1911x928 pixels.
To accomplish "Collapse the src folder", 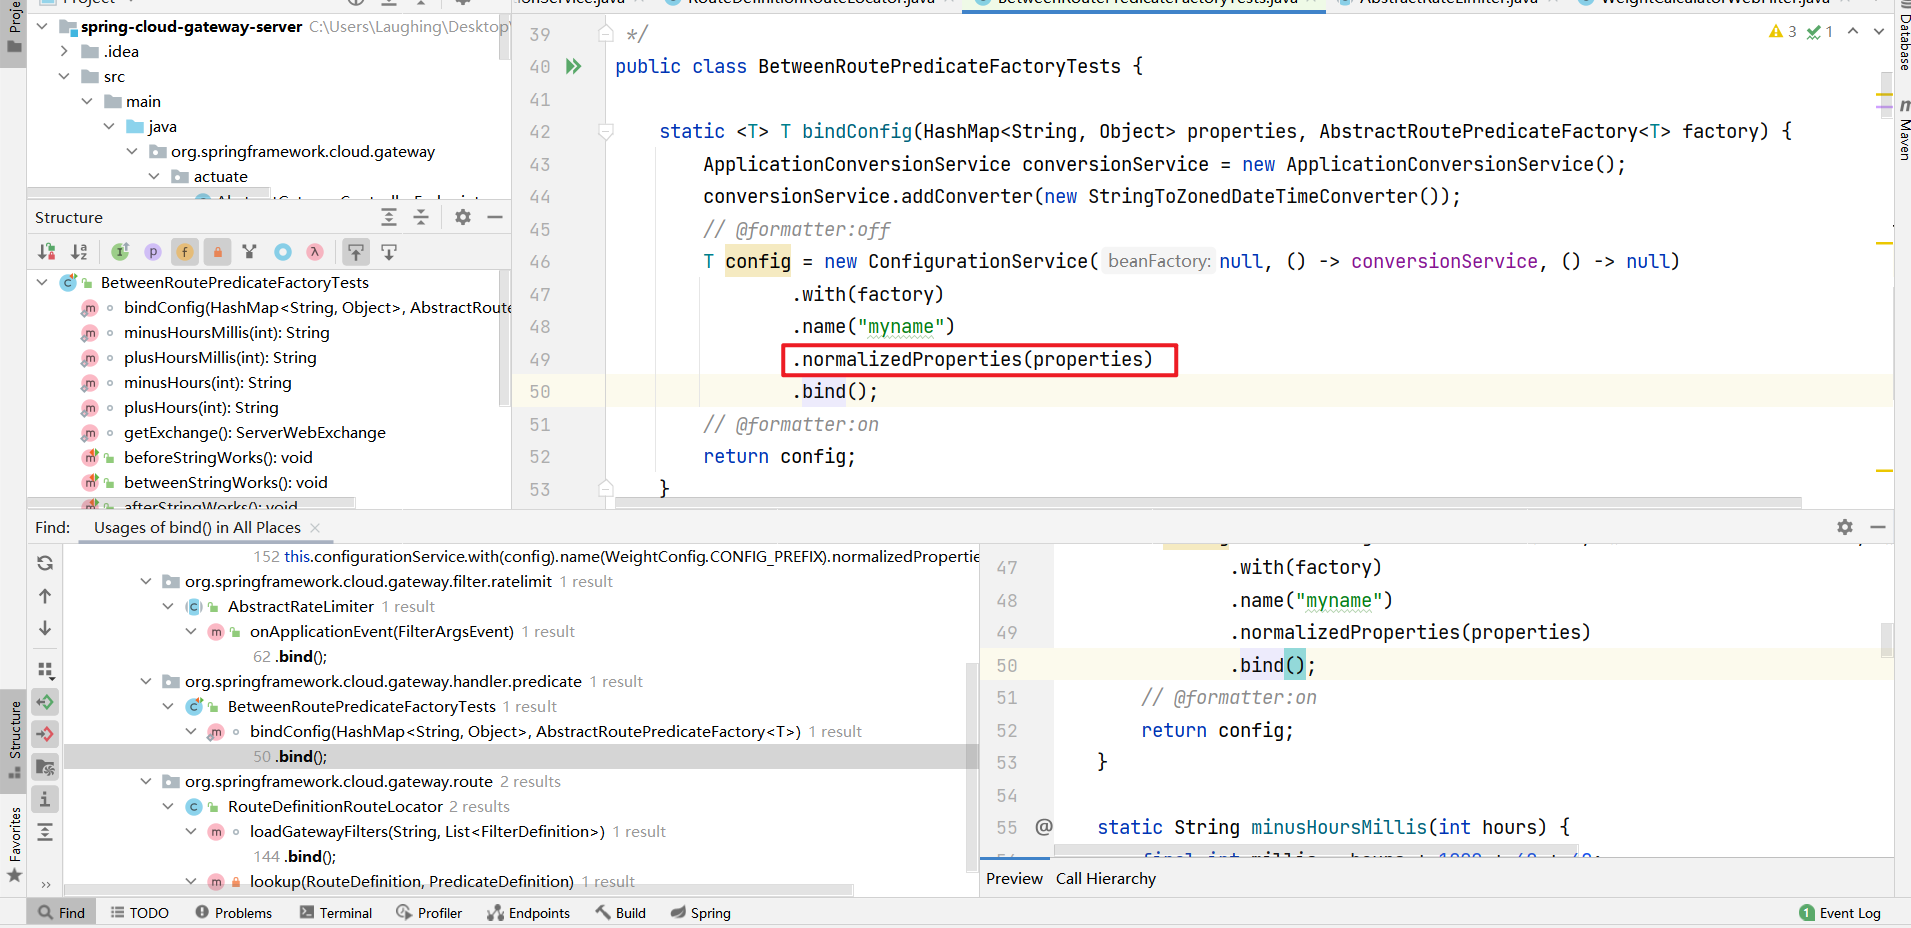I will click(64, 76).
